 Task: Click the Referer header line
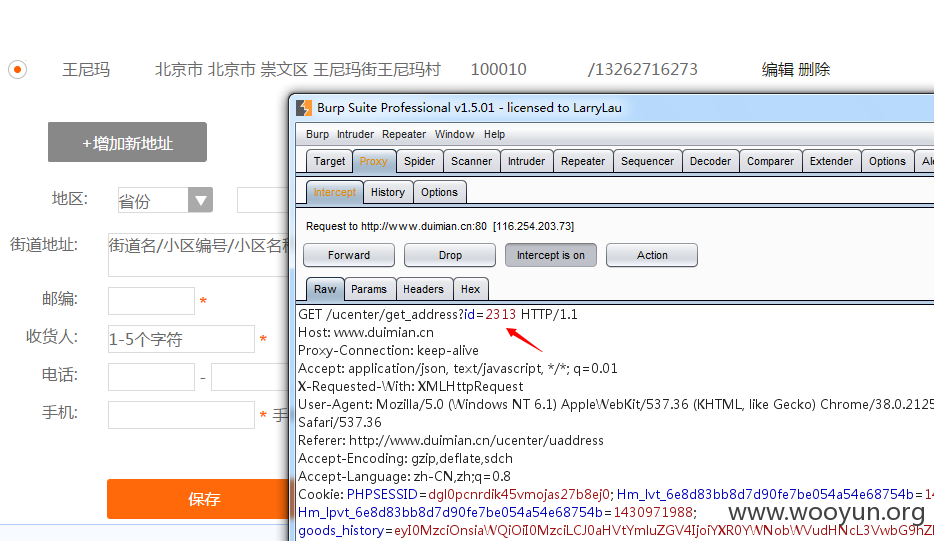(451, 440)
